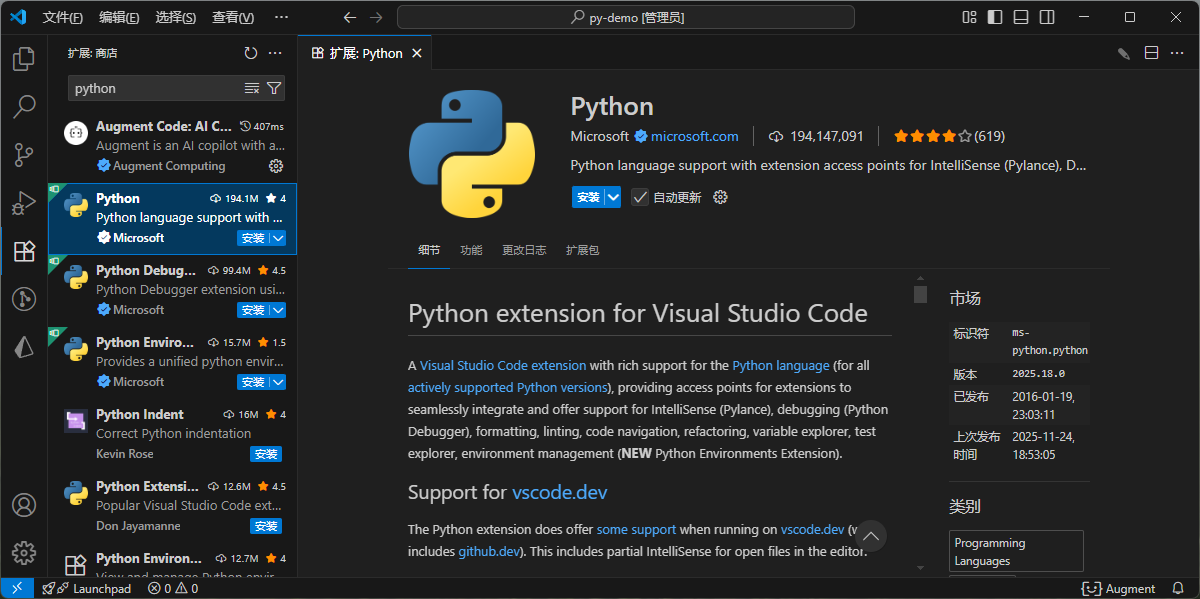This screenshot has height=599, width=1200.
Task: Click the filter extensions funnel icon
Action: [274, 88]
